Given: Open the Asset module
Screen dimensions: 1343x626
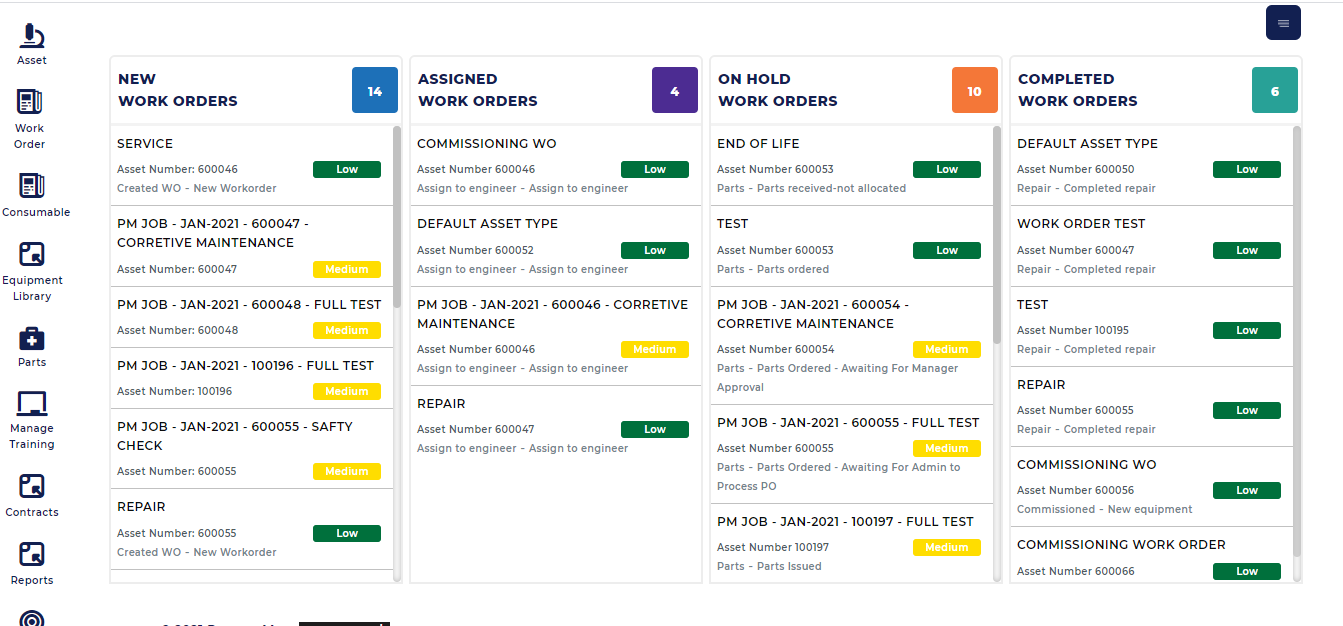Looking at the screenshot, I should 31,42.
